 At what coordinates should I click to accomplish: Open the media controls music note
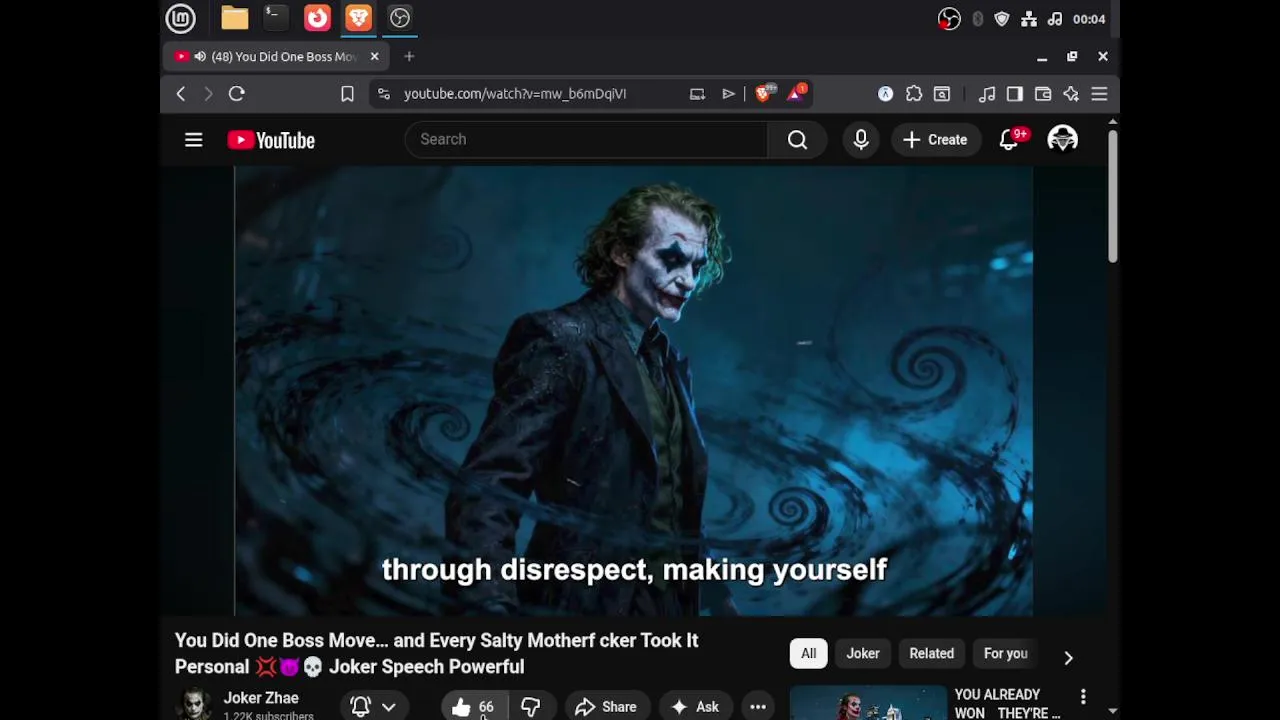[x=987, y=94]
